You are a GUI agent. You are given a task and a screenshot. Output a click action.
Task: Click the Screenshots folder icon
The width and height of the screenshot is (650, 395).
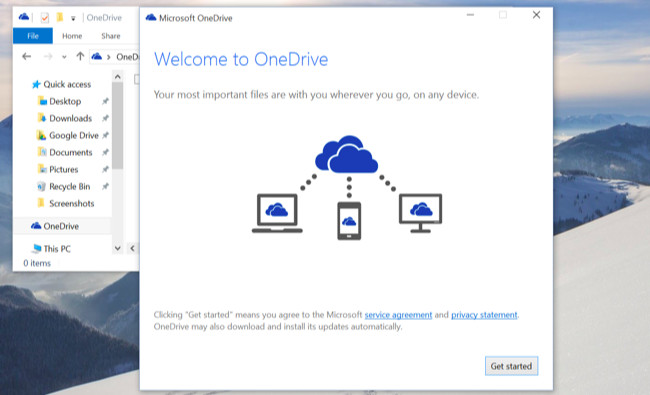click(41, 203)
